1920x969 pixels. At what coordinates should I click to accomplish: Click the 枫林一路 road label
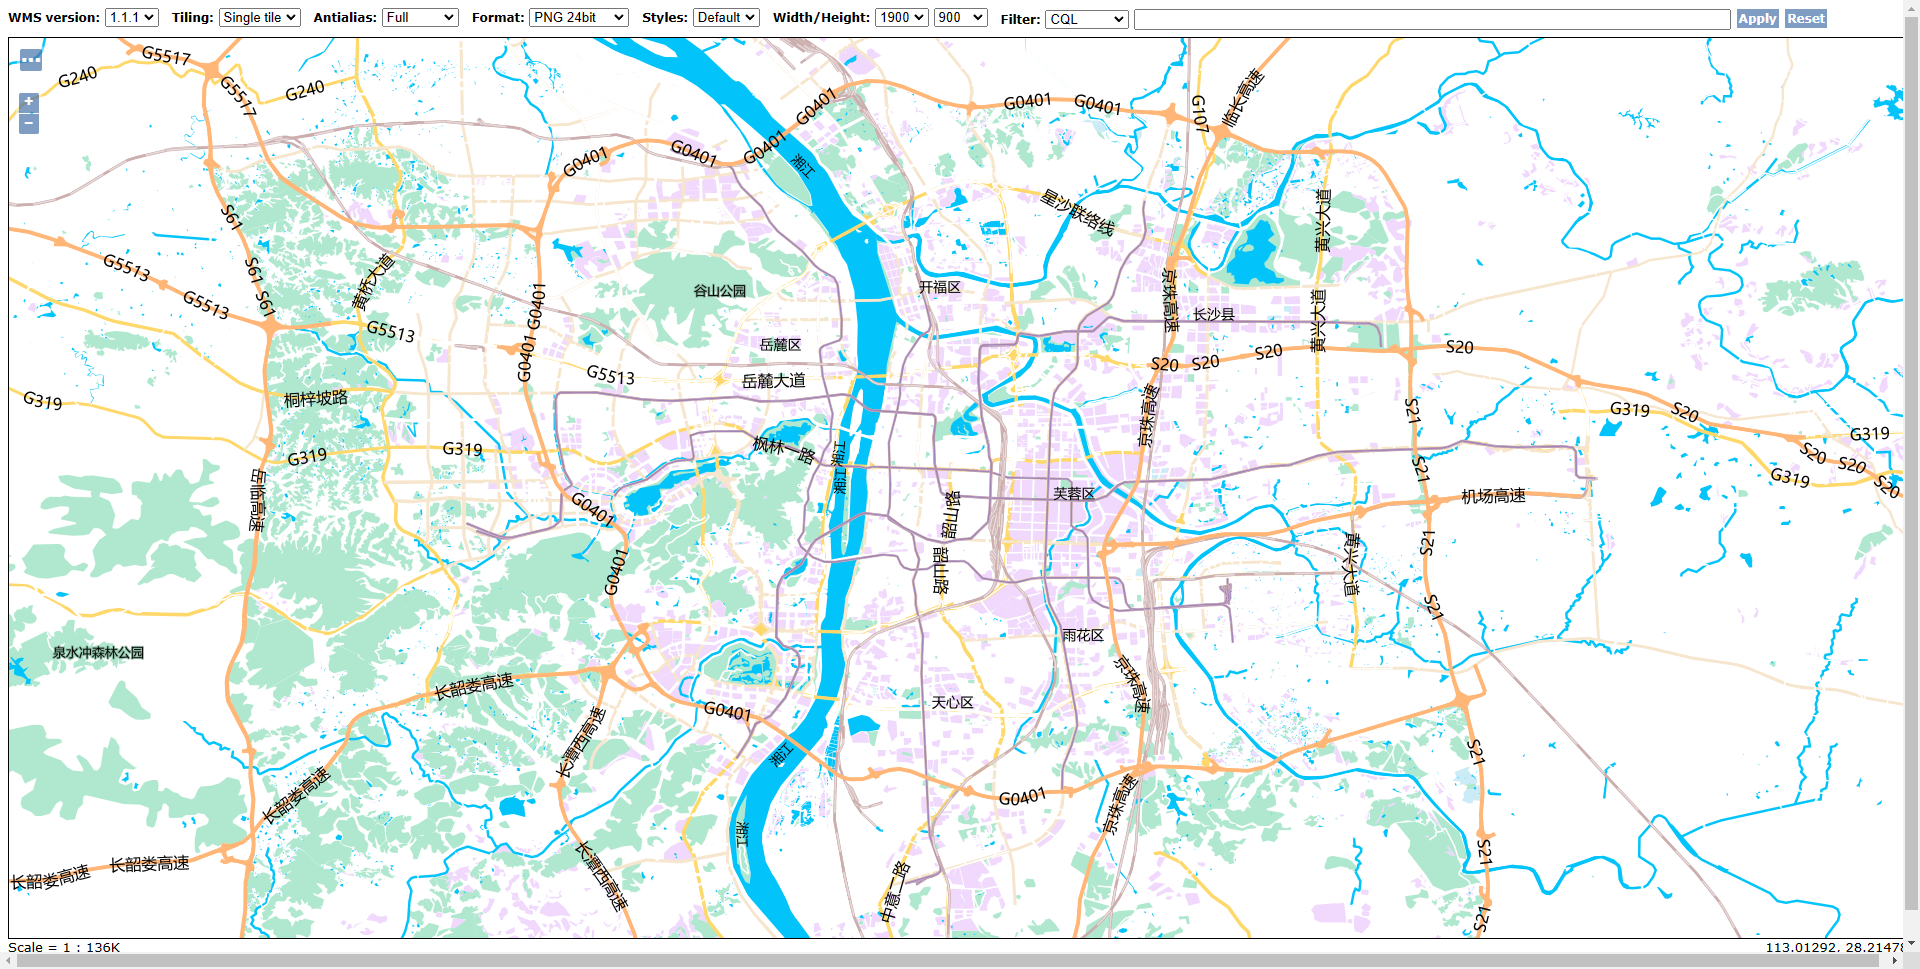click(x=784, y=450)
